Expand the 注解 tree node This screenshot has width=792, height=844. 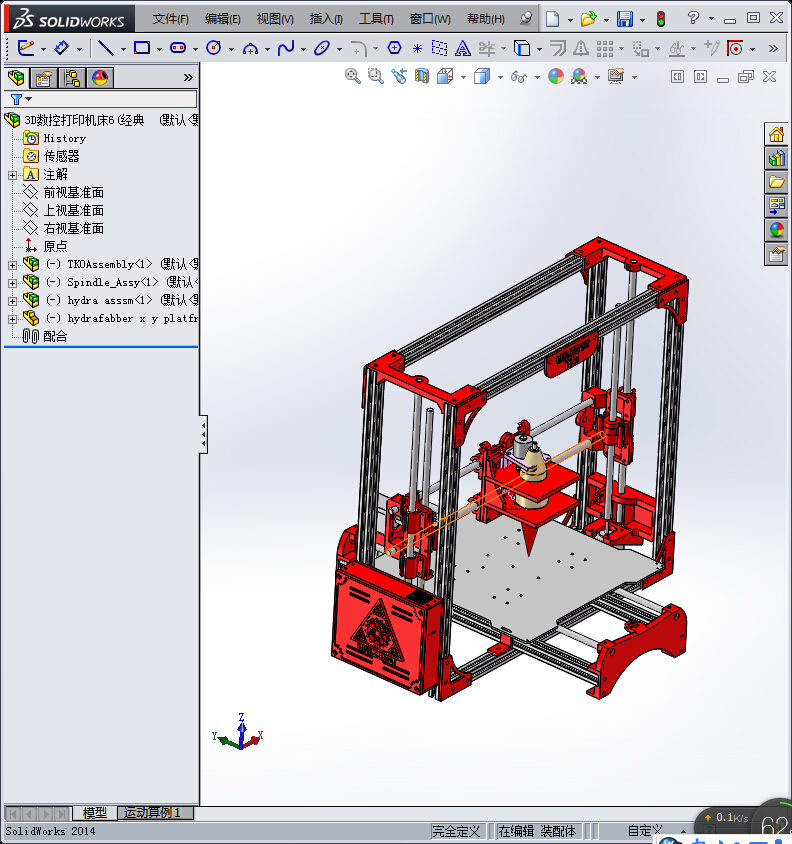[x=12, y=175]
